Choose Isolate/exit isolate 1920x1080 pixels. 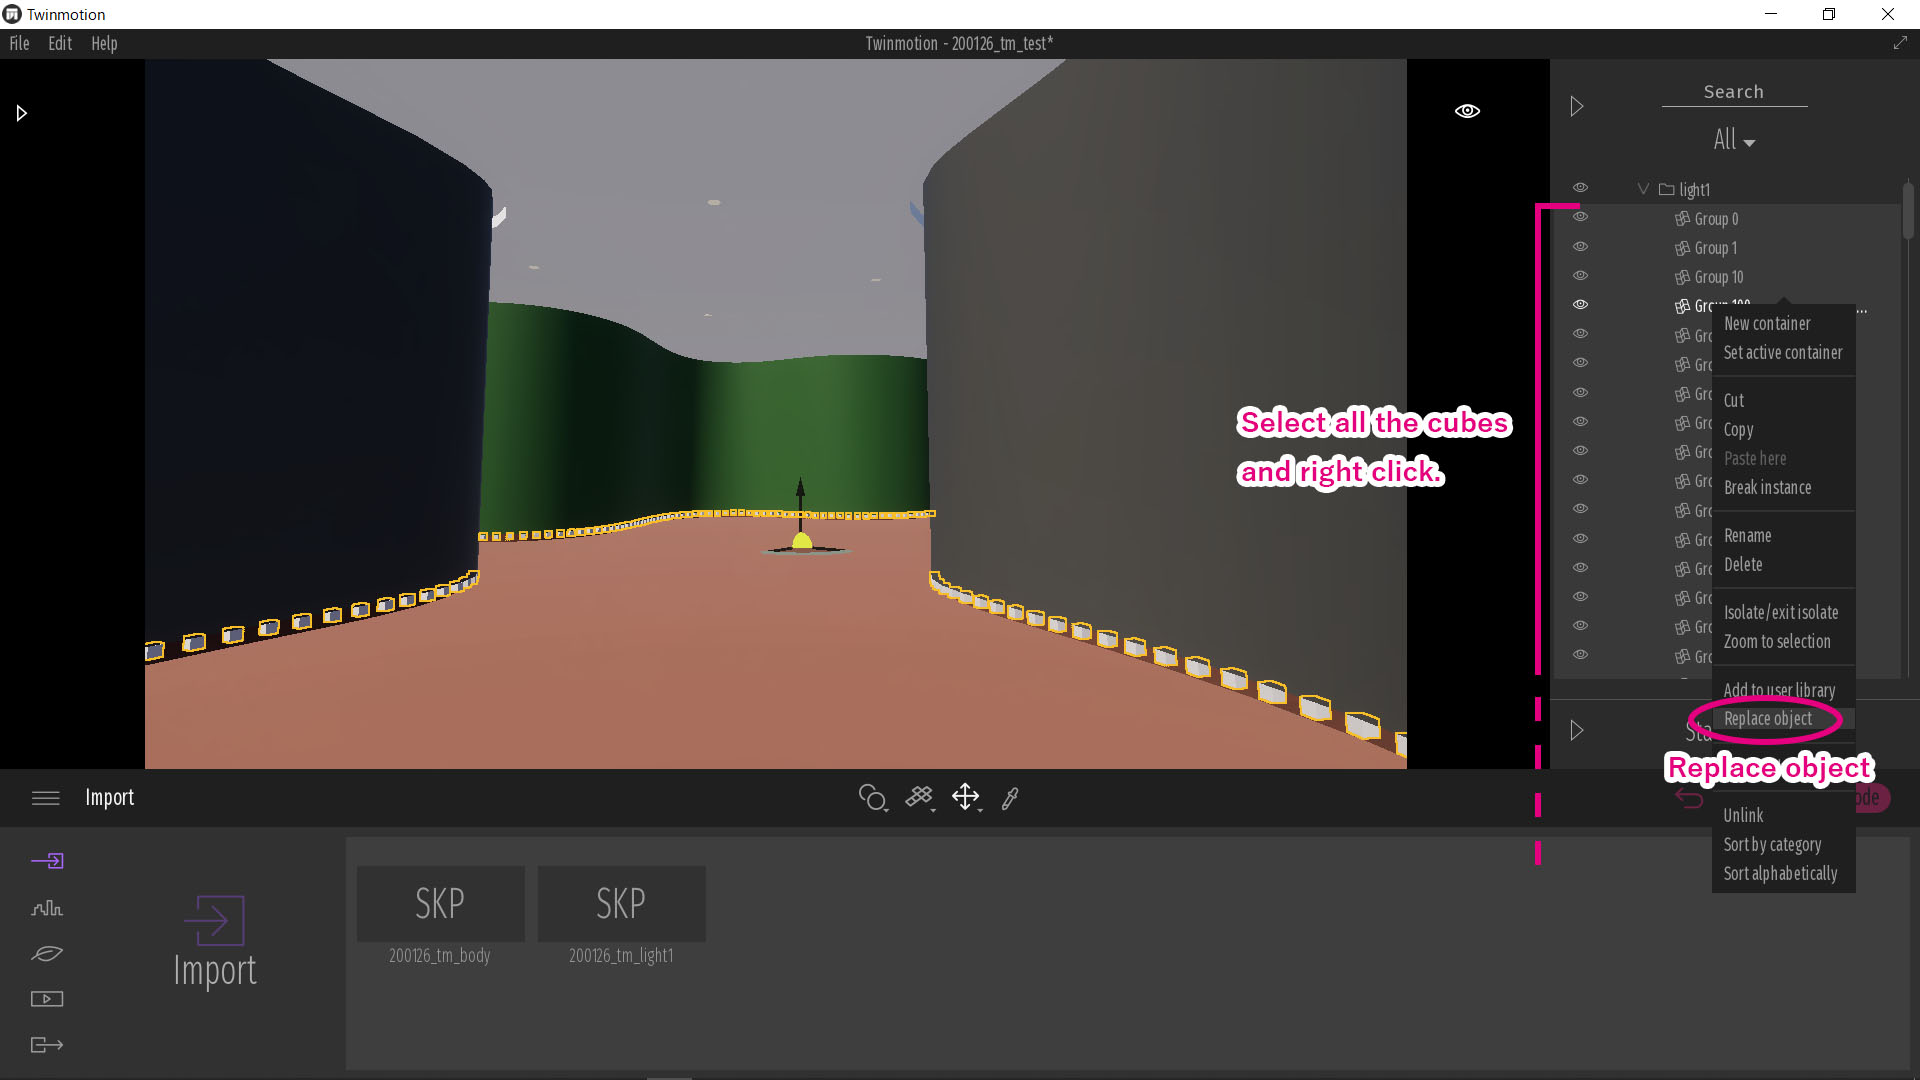[1783, 613]
